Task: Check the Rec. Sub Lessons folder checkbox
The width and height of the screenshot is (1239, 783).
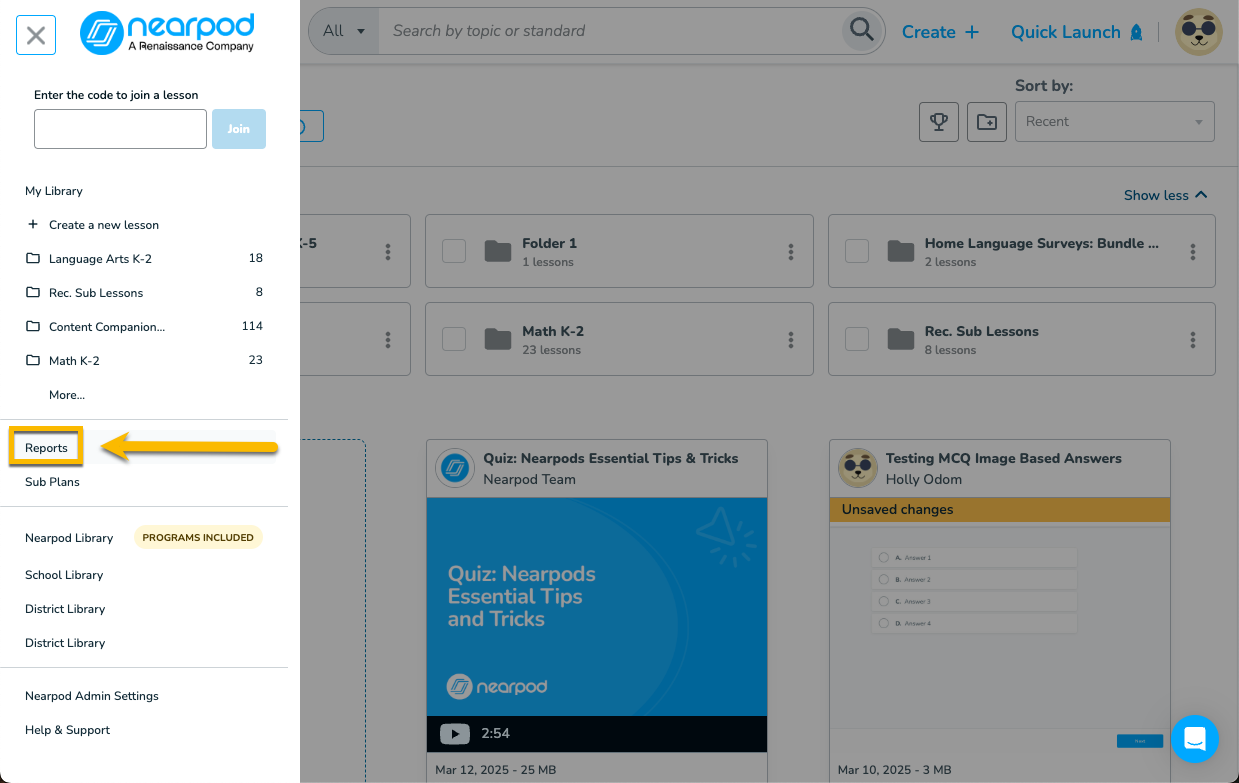Action: click(857, 339)
